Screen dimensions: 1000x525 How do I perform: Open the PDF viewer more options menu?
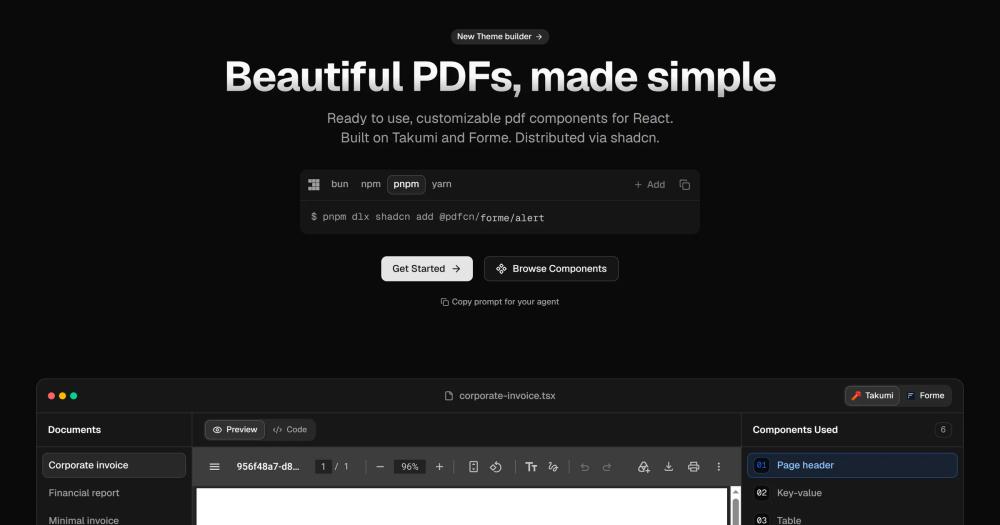coord(718,467)
